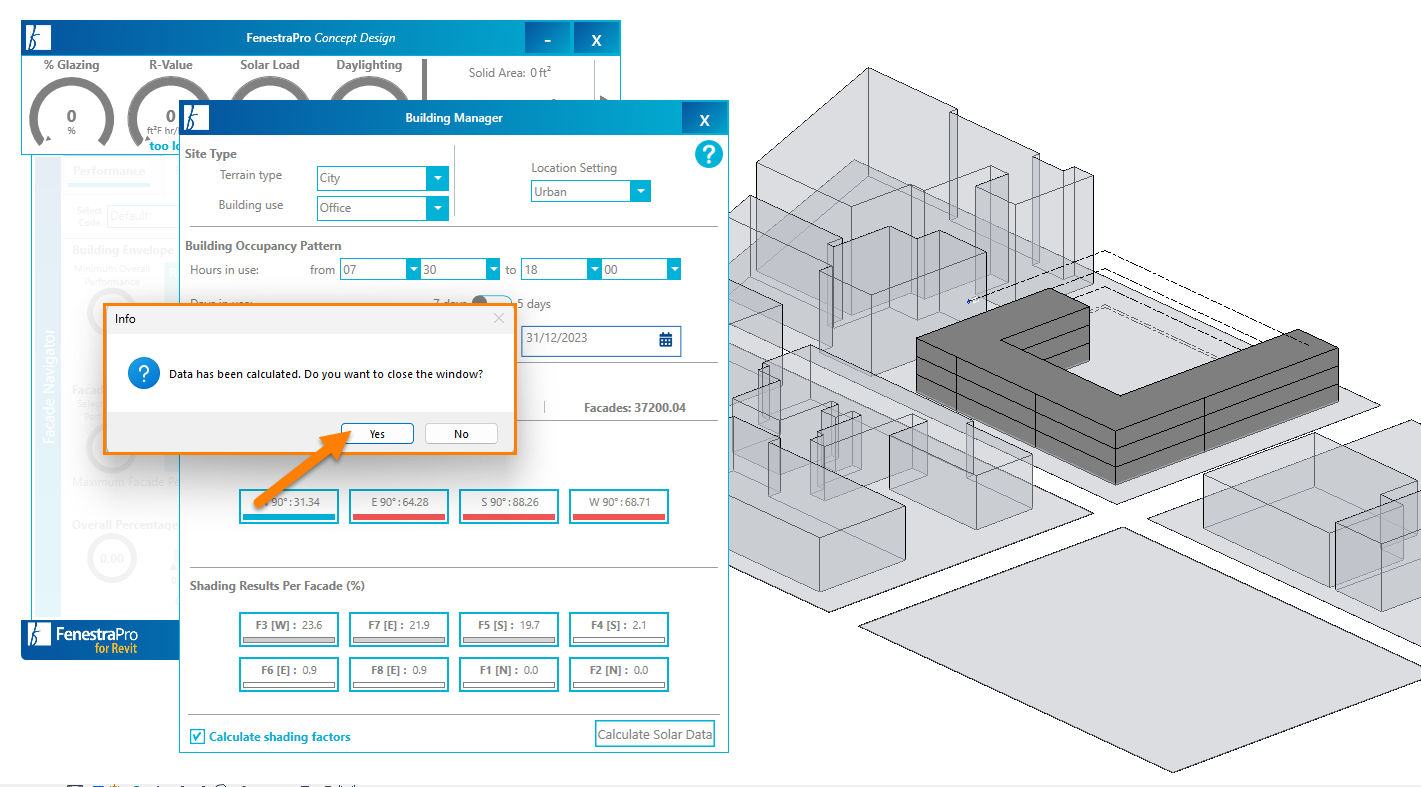Click shading result F3 [W] : 23.6
The width and height of the screenshot is (1421, 787).
point(289,629)
